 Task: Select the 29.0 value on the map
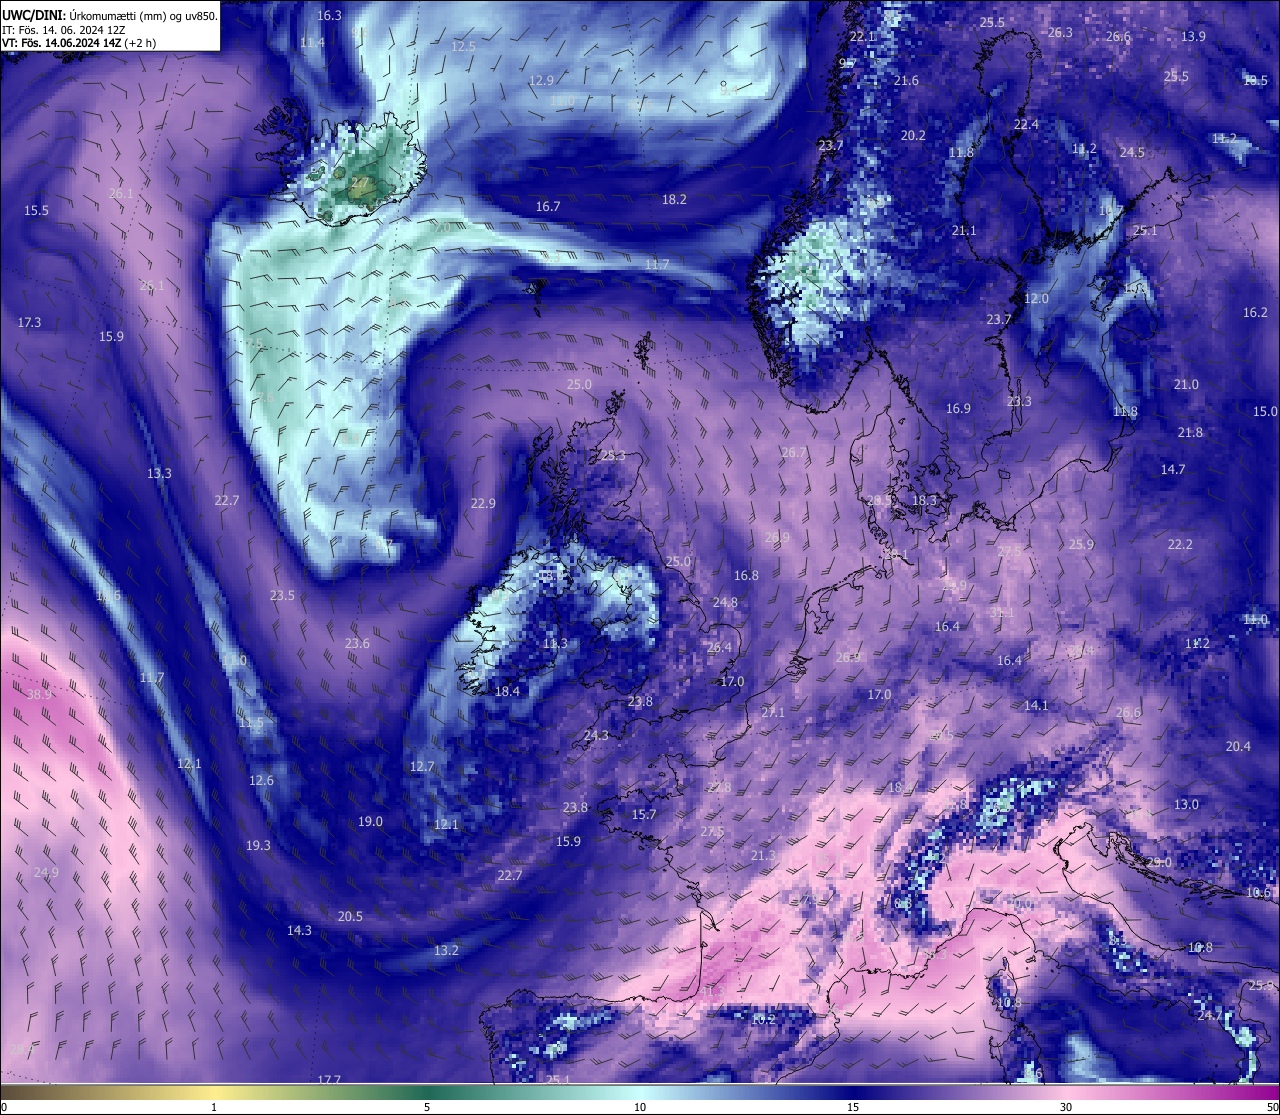[1159, 863]
